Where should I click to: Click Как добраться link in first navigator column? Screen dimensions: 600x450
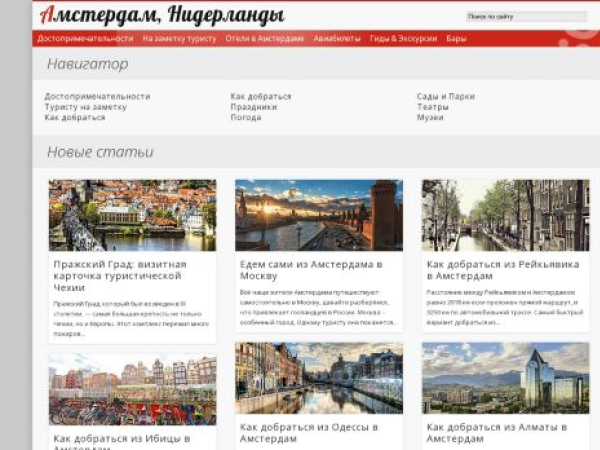point(75,117)
